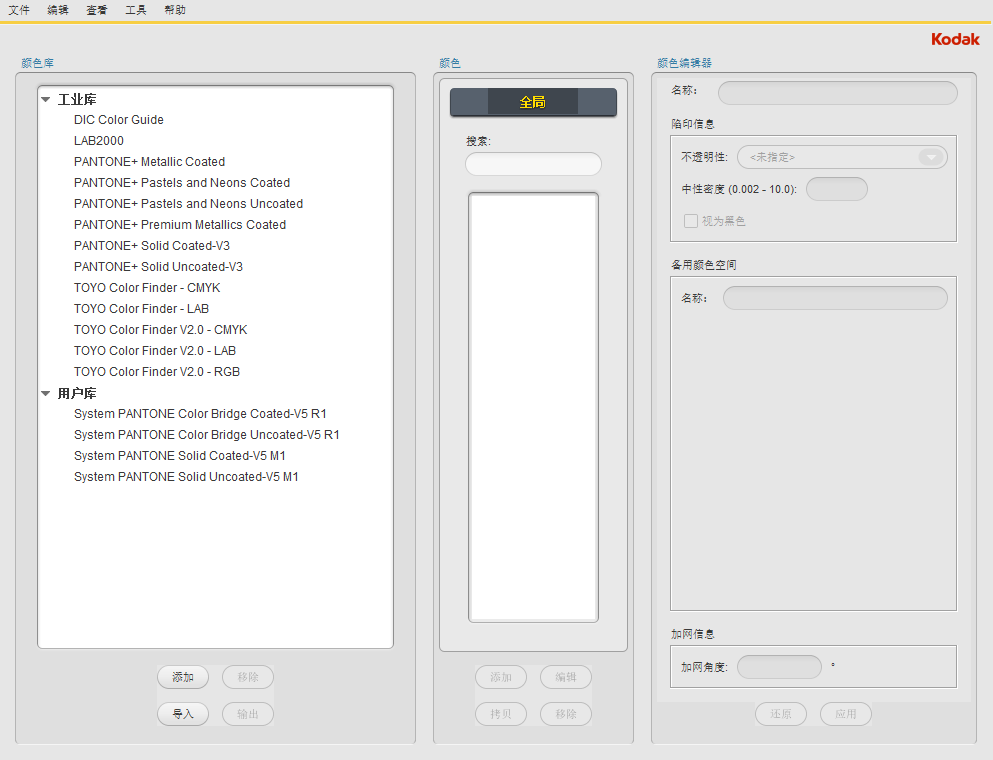Click the 移除 button in 颜色 panel
This screenshot has height=760, width=993.
[x=566, y=714]
